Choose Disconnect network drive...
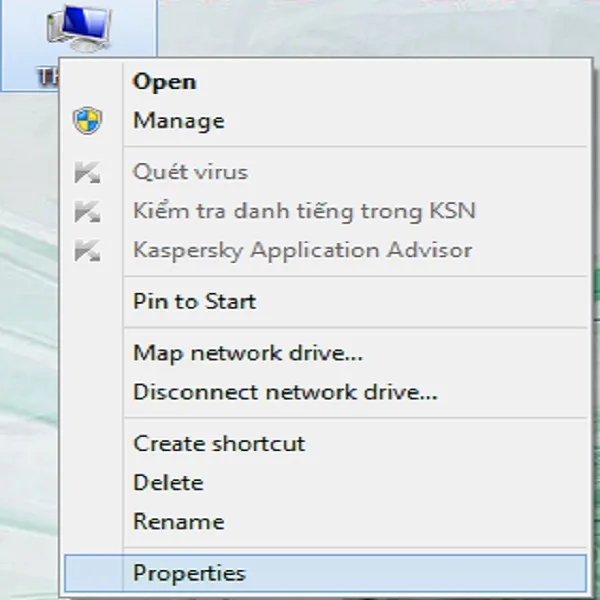 (x=325, y=392)
